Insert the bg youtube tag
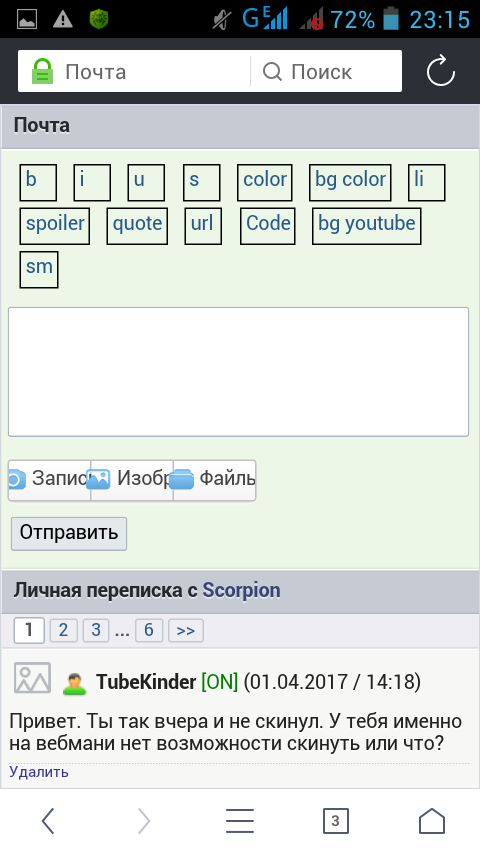The width and height of the screenshot is (480, 854). [367, 226]
